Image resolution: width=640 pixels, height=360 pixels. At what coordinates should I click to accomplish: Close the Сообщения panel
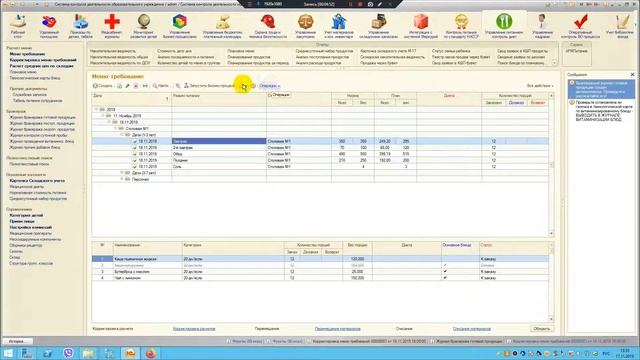click(x=632, y=75)
